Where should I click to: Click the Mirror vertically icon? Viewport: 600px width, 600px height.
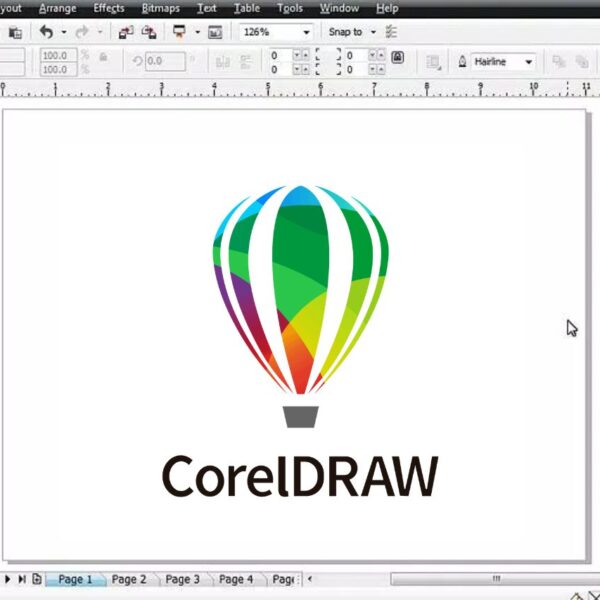point(245,62)
